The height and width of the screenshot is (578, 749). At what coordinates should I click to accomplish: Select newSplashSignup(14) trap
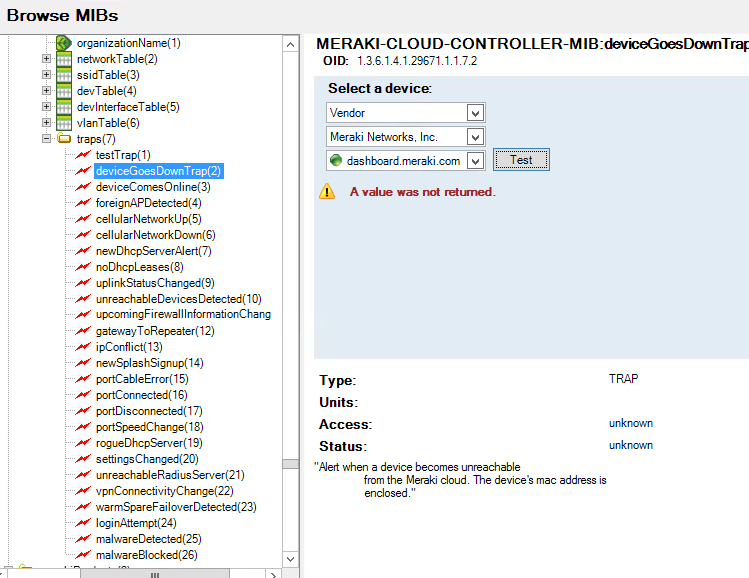150,363
